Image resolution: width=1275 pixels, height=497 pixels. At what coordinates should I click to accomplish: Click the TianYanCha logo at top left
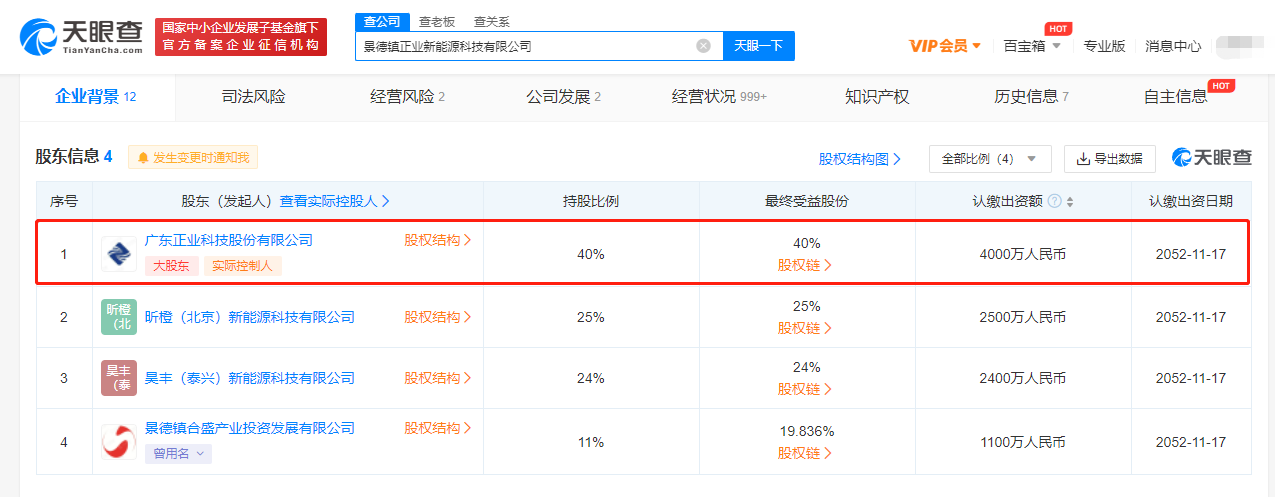(x=81, y=36)
